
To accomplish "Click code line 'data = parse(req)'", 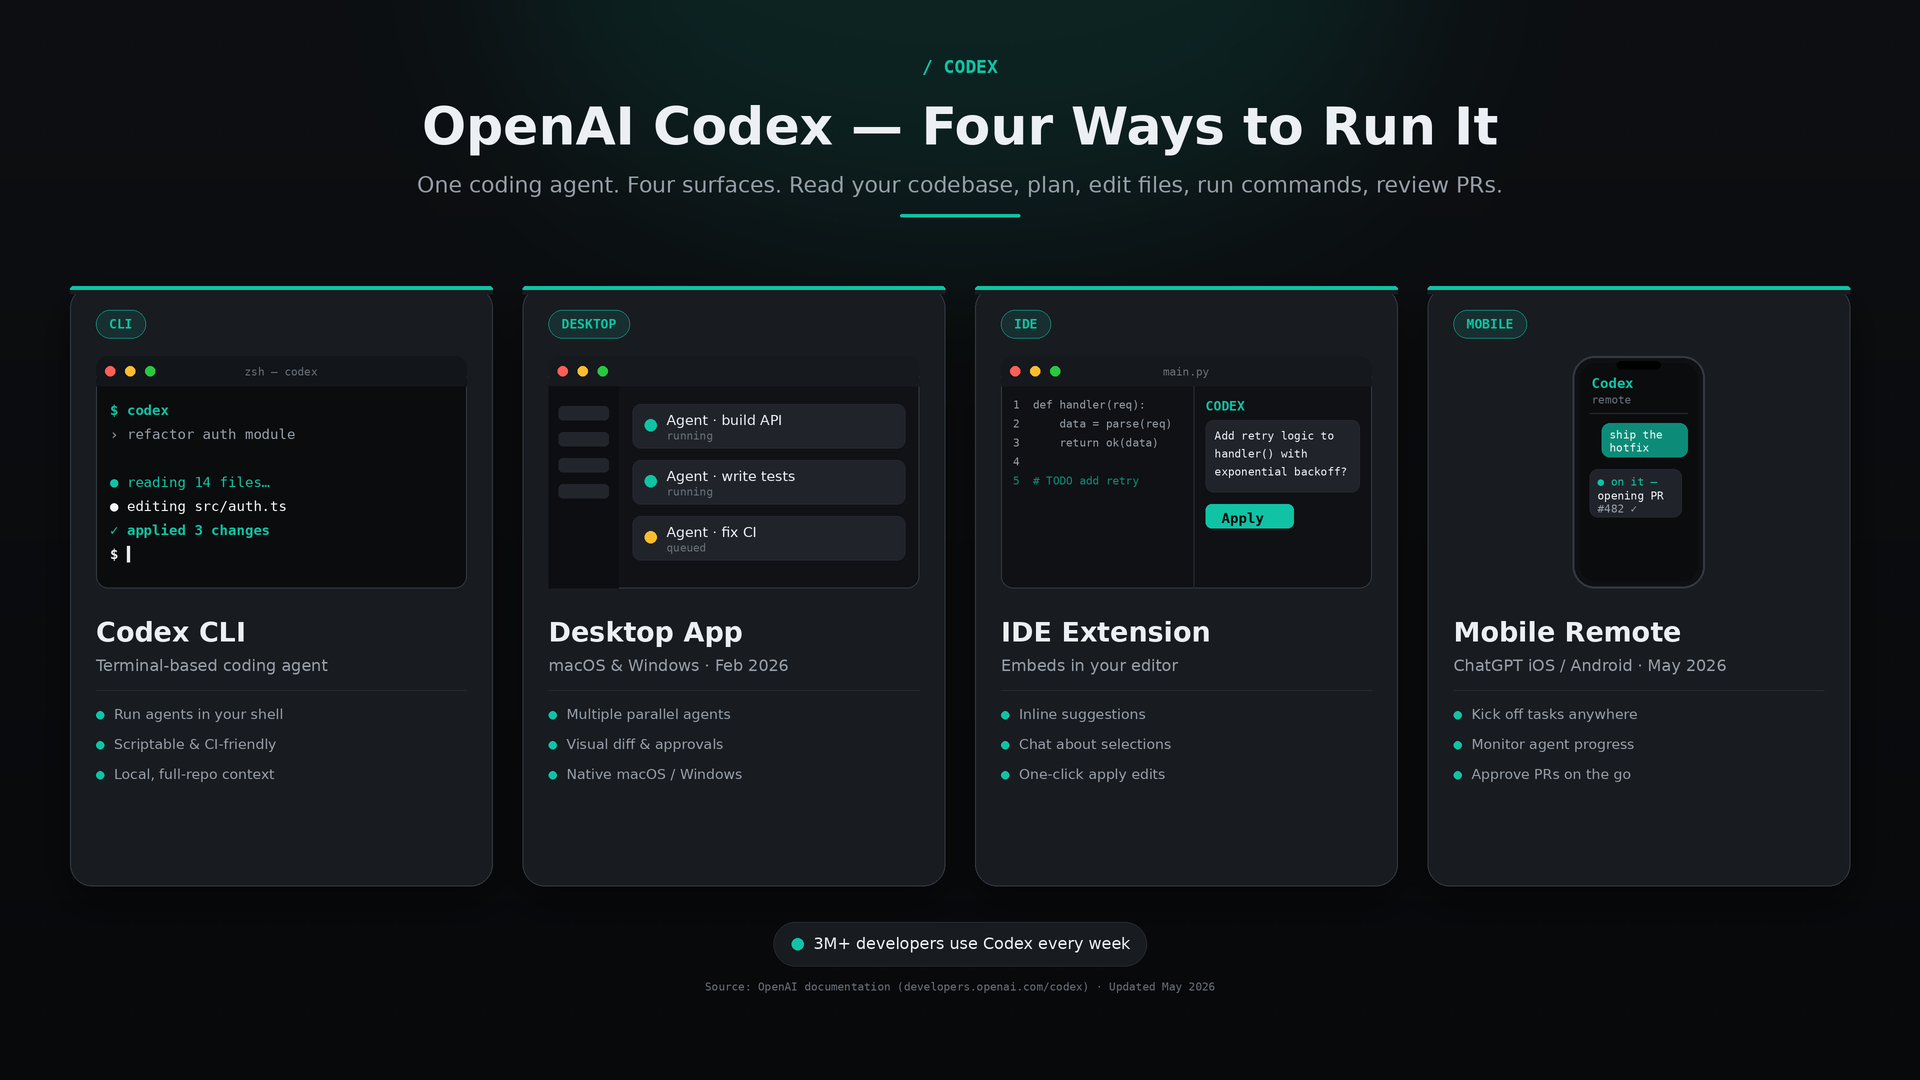I will point(1115,424).
